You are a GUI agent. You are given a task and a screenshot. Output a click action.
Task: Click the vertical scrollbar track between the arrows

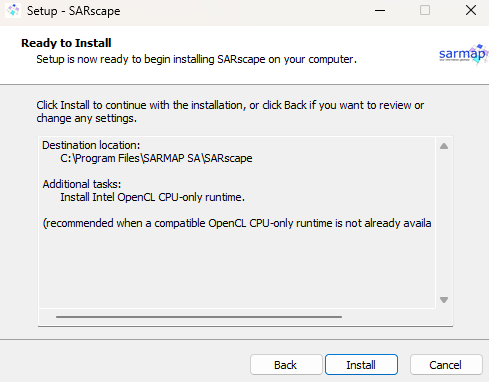tap(444, 223)
